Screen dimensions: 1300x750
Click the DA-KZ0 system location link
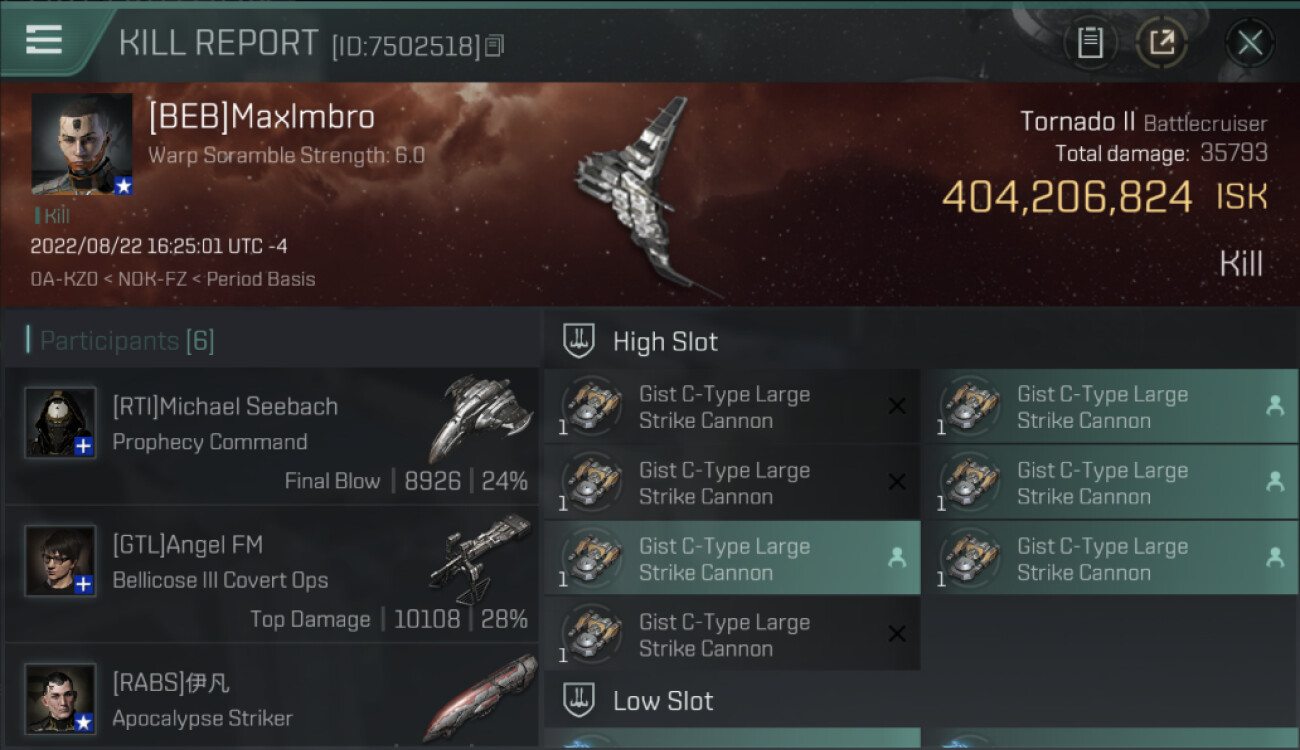65,280
